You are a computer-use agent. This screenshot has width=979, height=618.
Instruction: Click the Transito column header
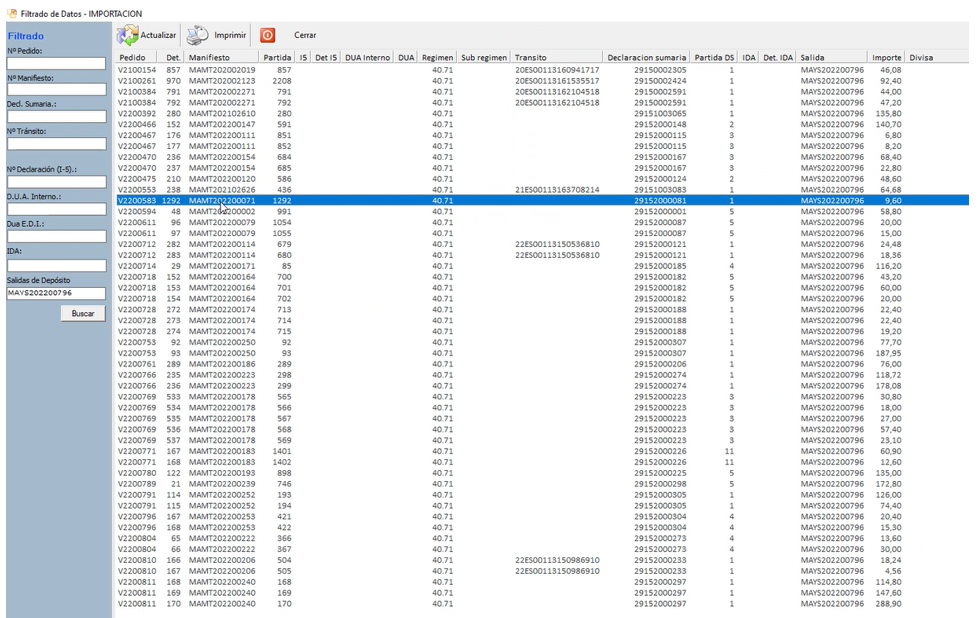point(530,58)
